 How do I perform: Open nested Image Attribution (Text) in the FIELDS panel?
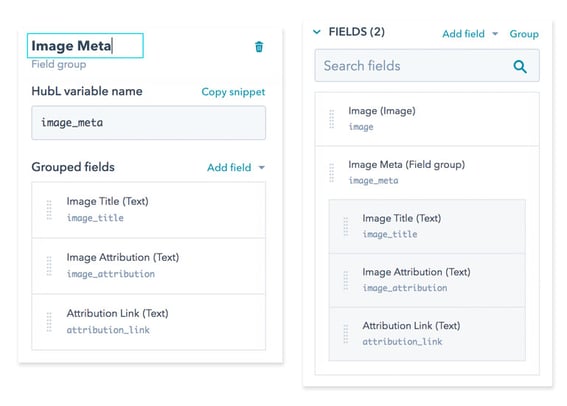tap(427, 280)
